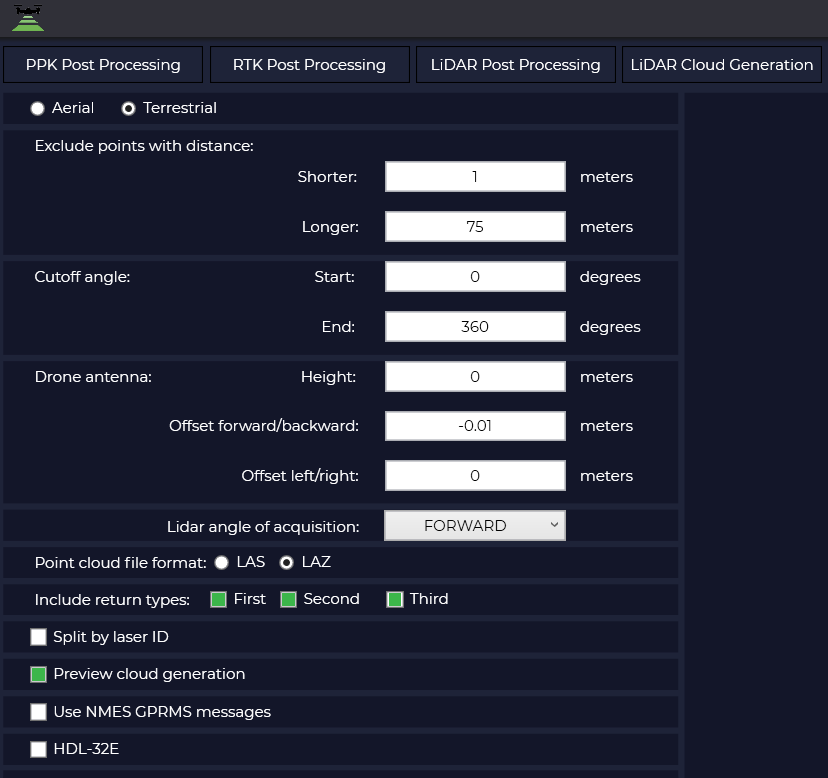
Task: Click the 'Exclude points with distance:' label
Action: point(144,146)
